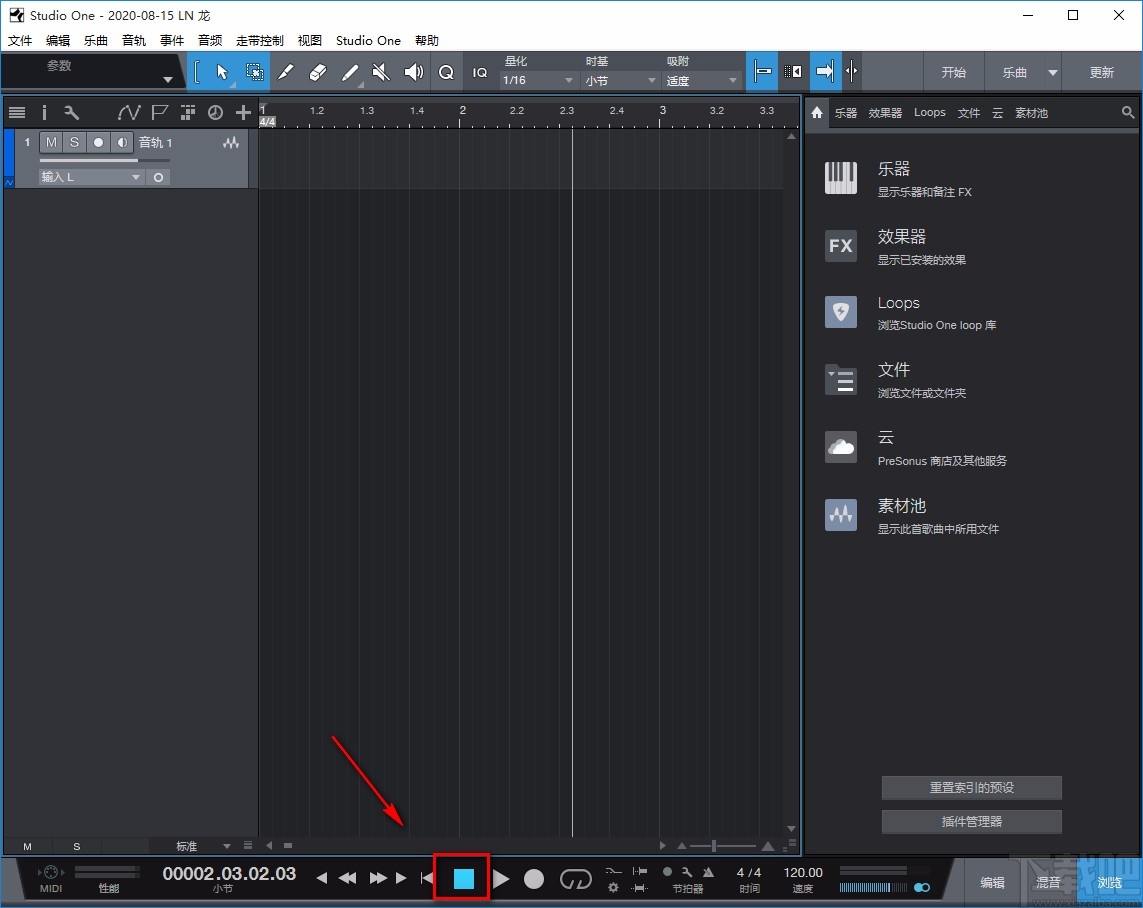
Task: Toggle the blue switch by the level meter
Action: [922, 887]
